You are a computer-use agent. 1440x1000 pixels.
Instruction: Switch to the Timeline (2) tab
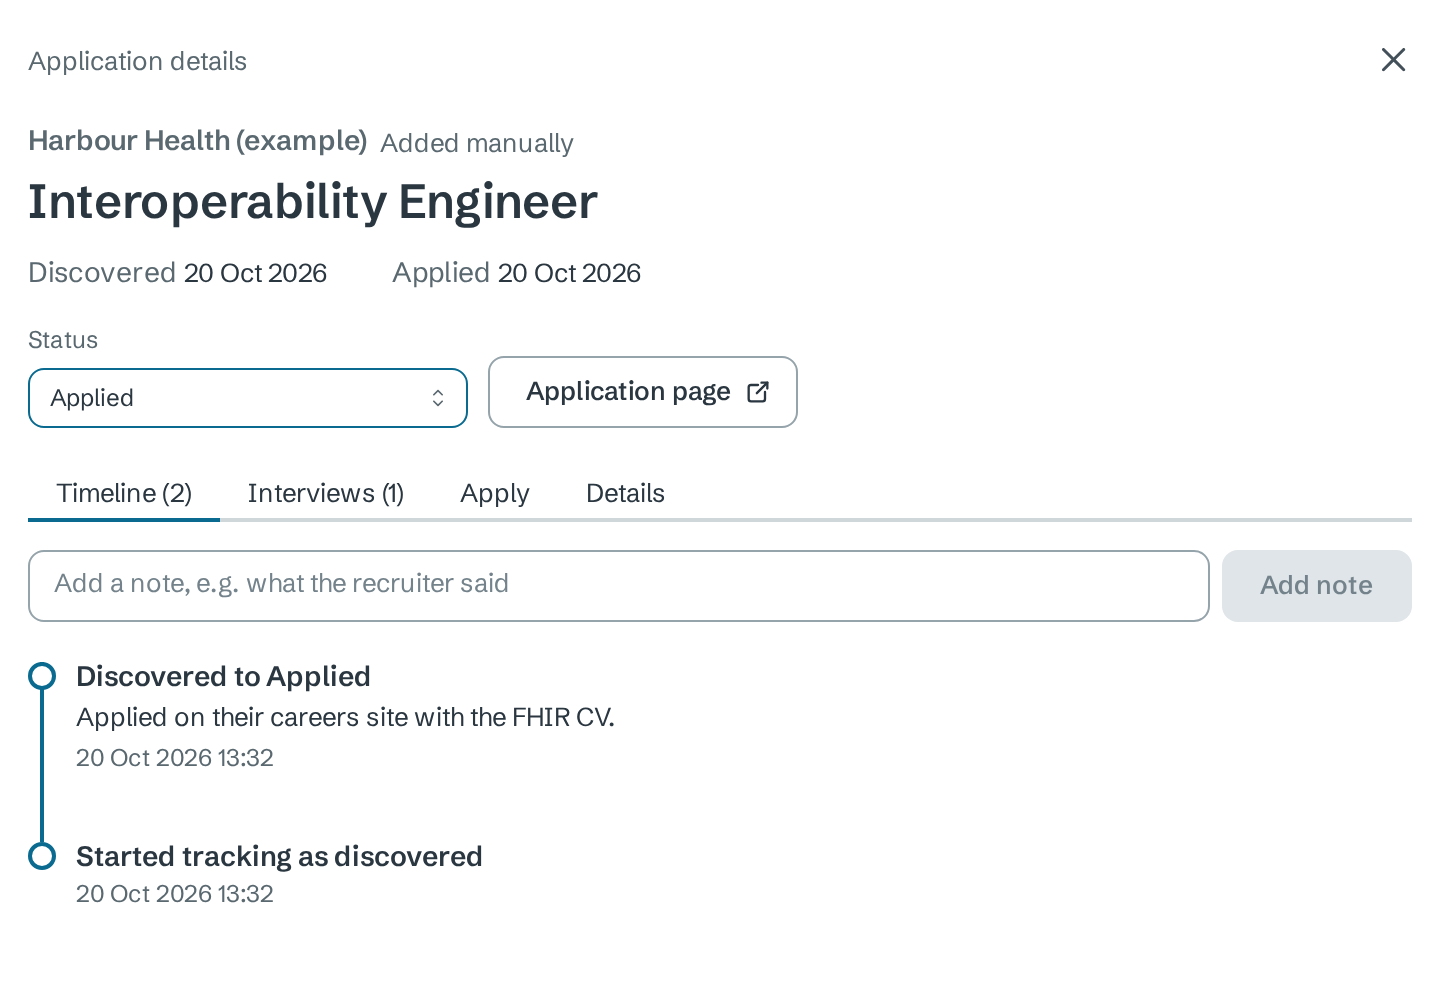pos(124,493)
